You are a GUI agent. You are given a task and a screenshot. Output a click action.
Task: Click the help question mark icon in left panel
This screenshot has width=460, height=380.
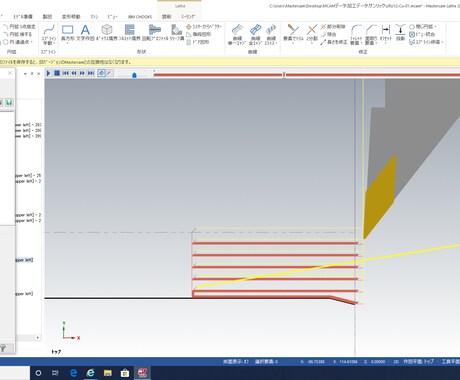pos(3,348)
